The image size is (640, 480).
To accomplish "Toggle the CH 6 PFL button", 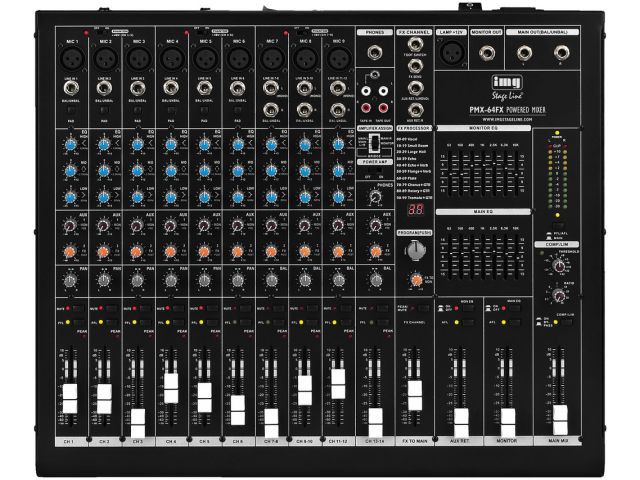I will tap(246, 322).
